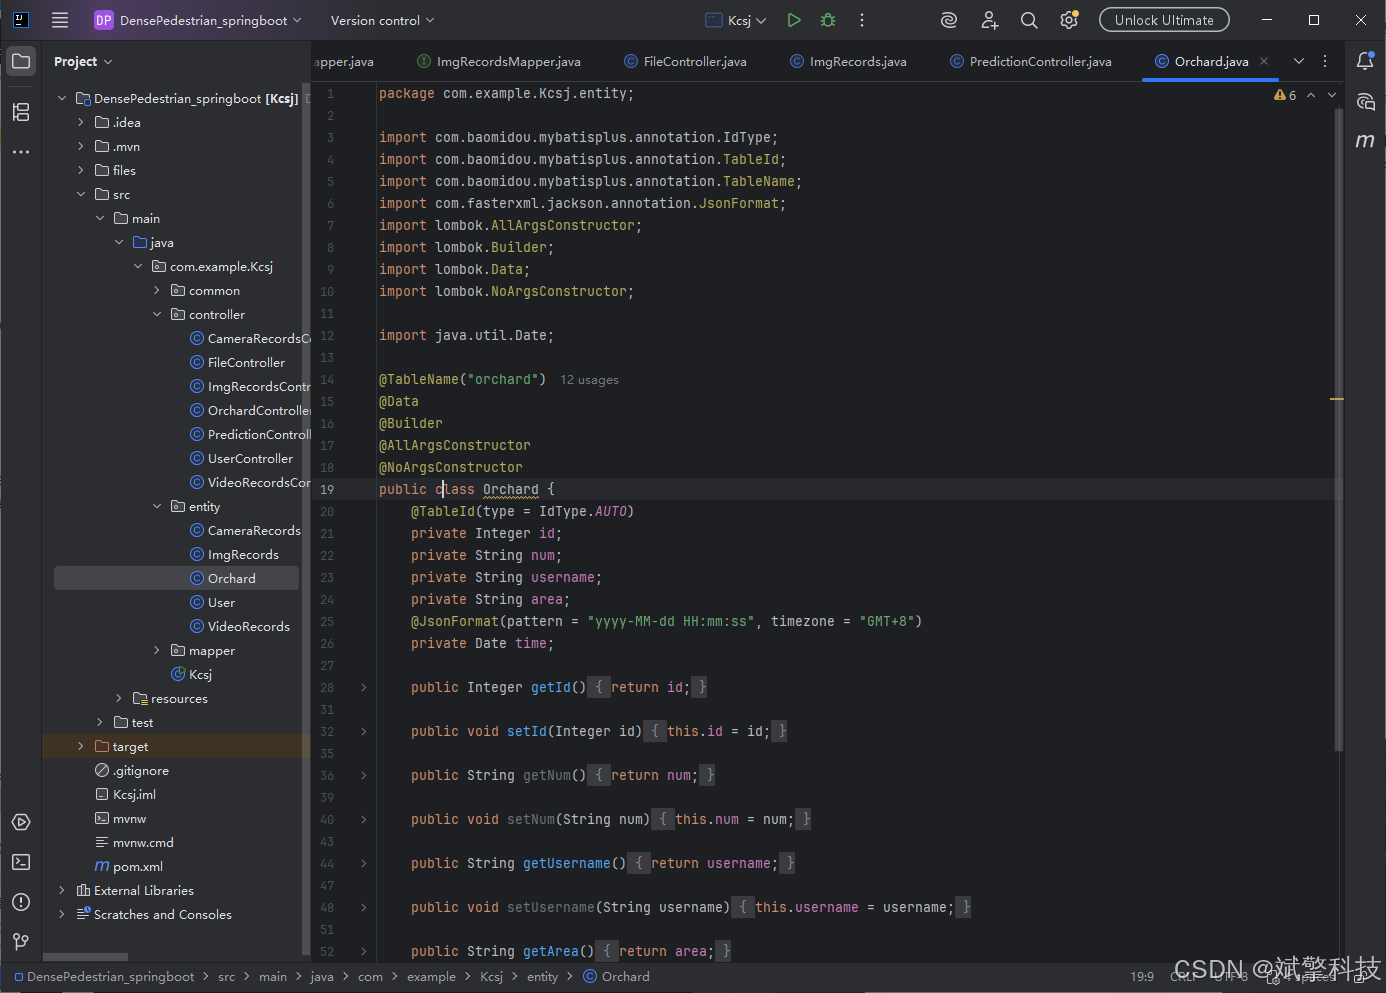Expand the .idea folder

[x=81, y=122]
